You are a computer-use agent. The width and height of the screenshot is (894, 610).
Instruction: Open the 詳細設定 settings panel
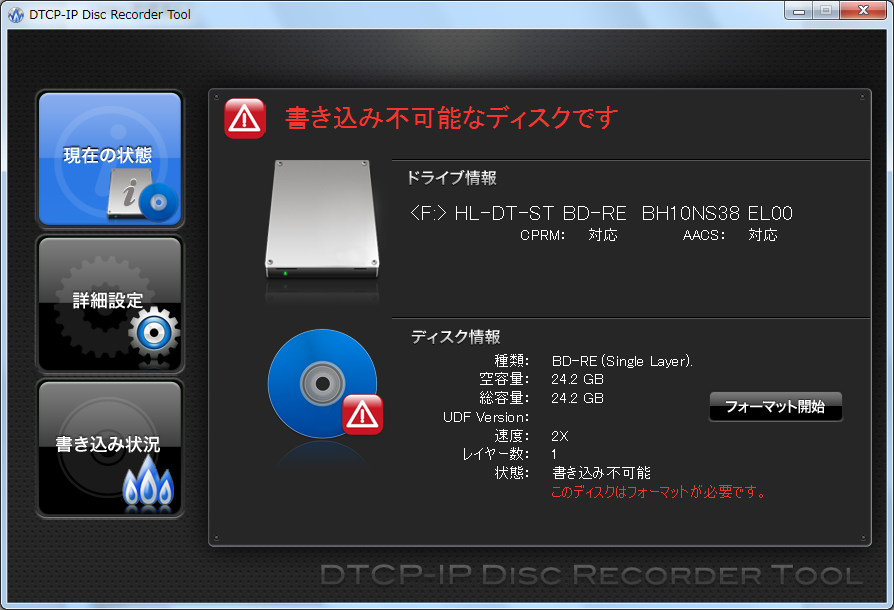point(109,304)
